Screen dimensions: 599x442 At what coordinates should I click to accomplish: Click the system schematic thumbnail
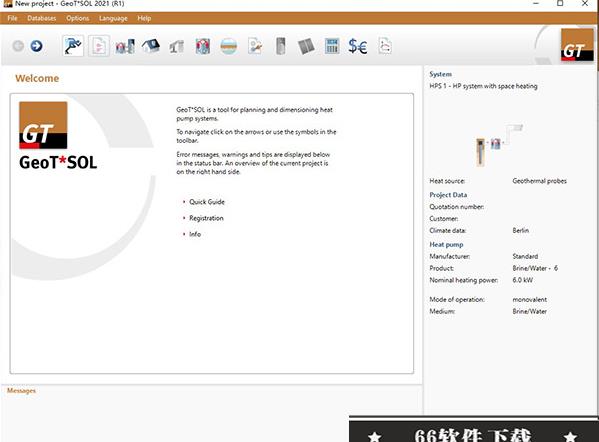(499, 145)
